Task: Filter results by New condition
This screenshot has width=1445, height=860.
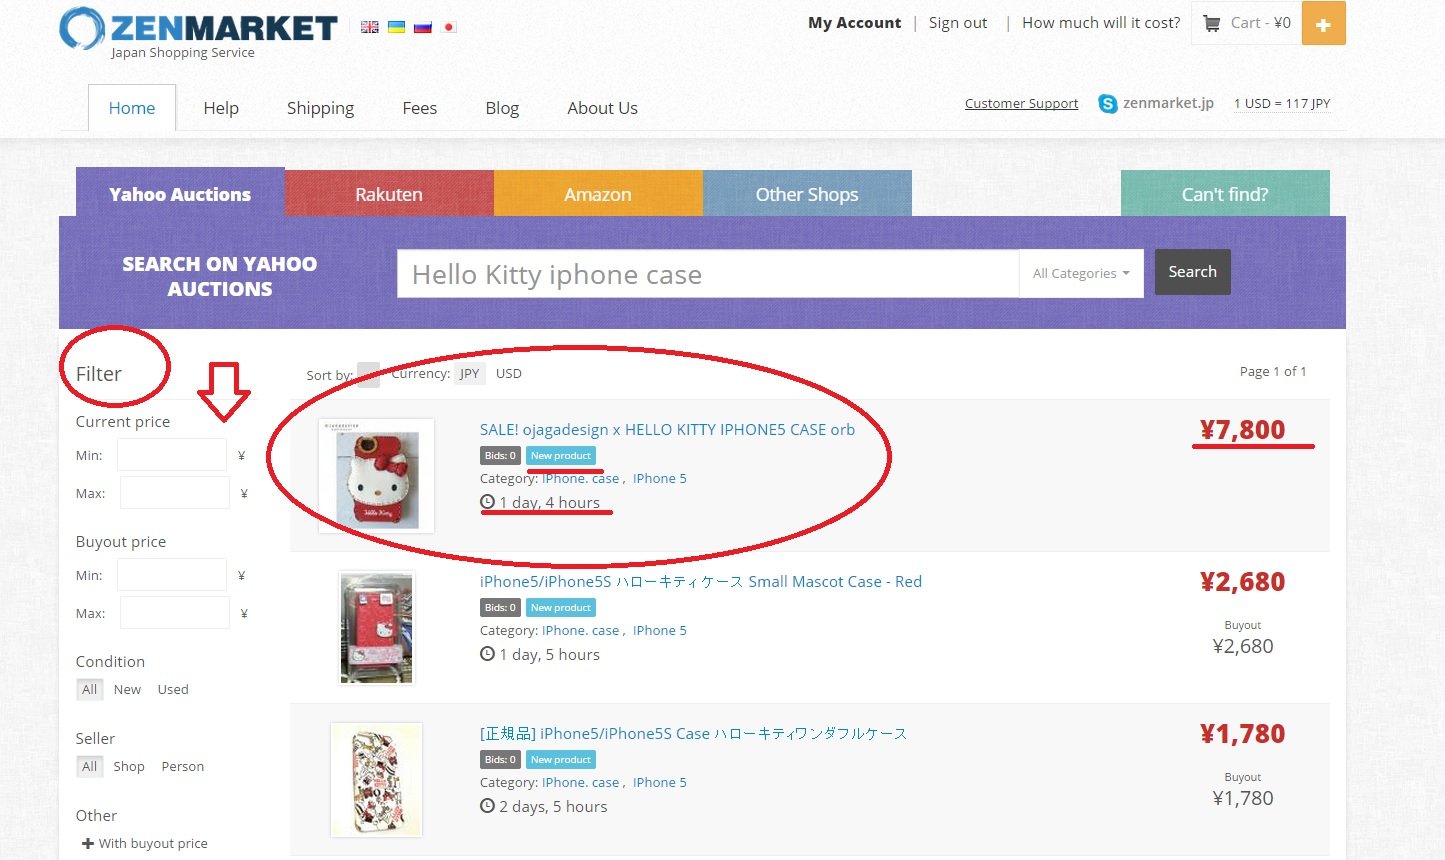Action: pyautogui.click(x=127, y=689)
